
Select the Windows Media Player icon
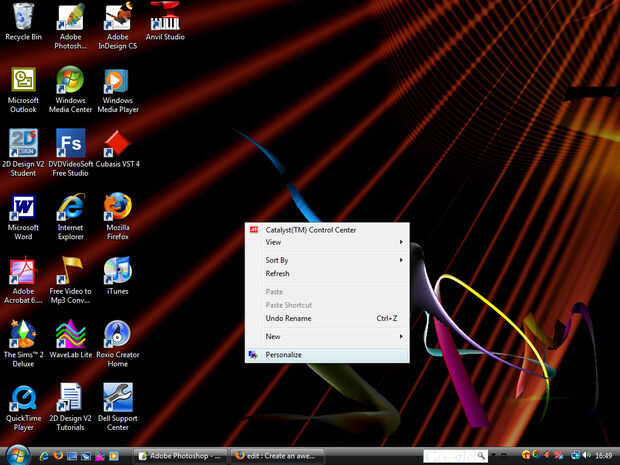pos(117,90)
